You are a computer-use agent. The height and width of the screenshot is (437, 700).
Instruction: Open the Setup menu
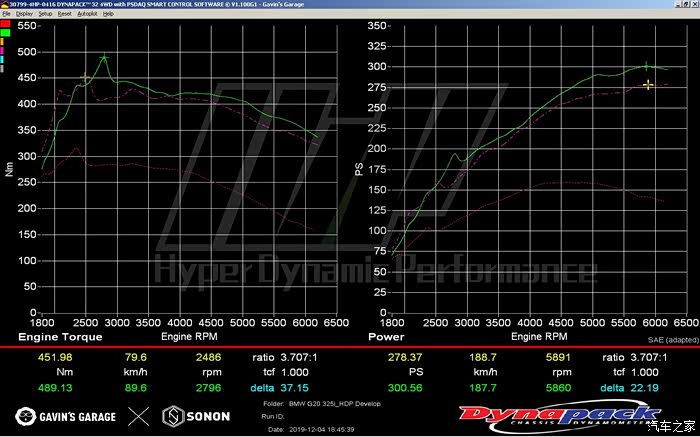45,14
